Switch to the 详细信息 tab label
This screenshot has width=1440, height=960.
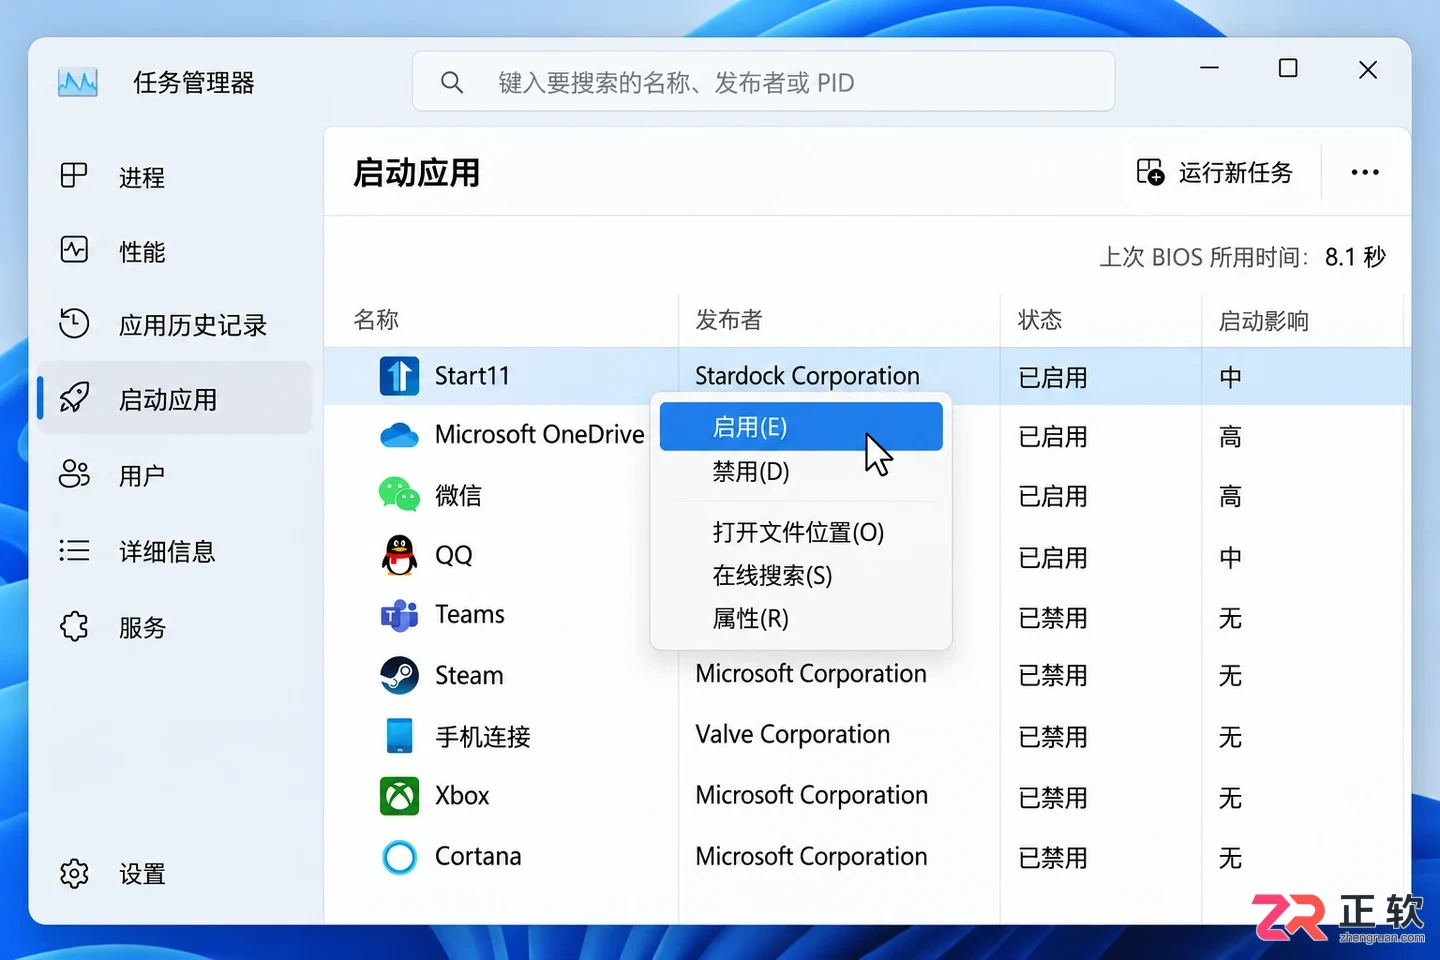point(167,551)
